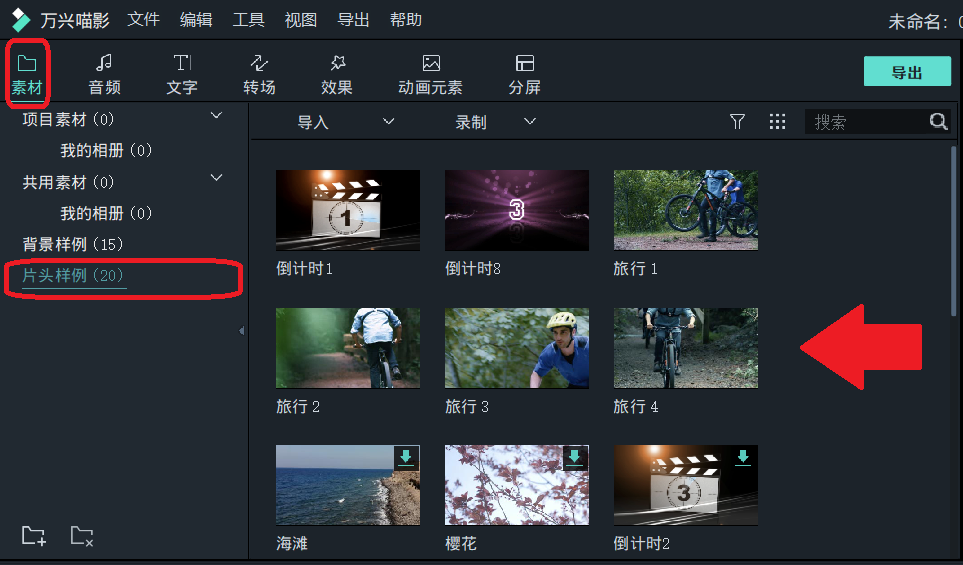Viewport: 963px width, 565px height.
Task: Click the search magnifier icon
Action: pos(938,122)
